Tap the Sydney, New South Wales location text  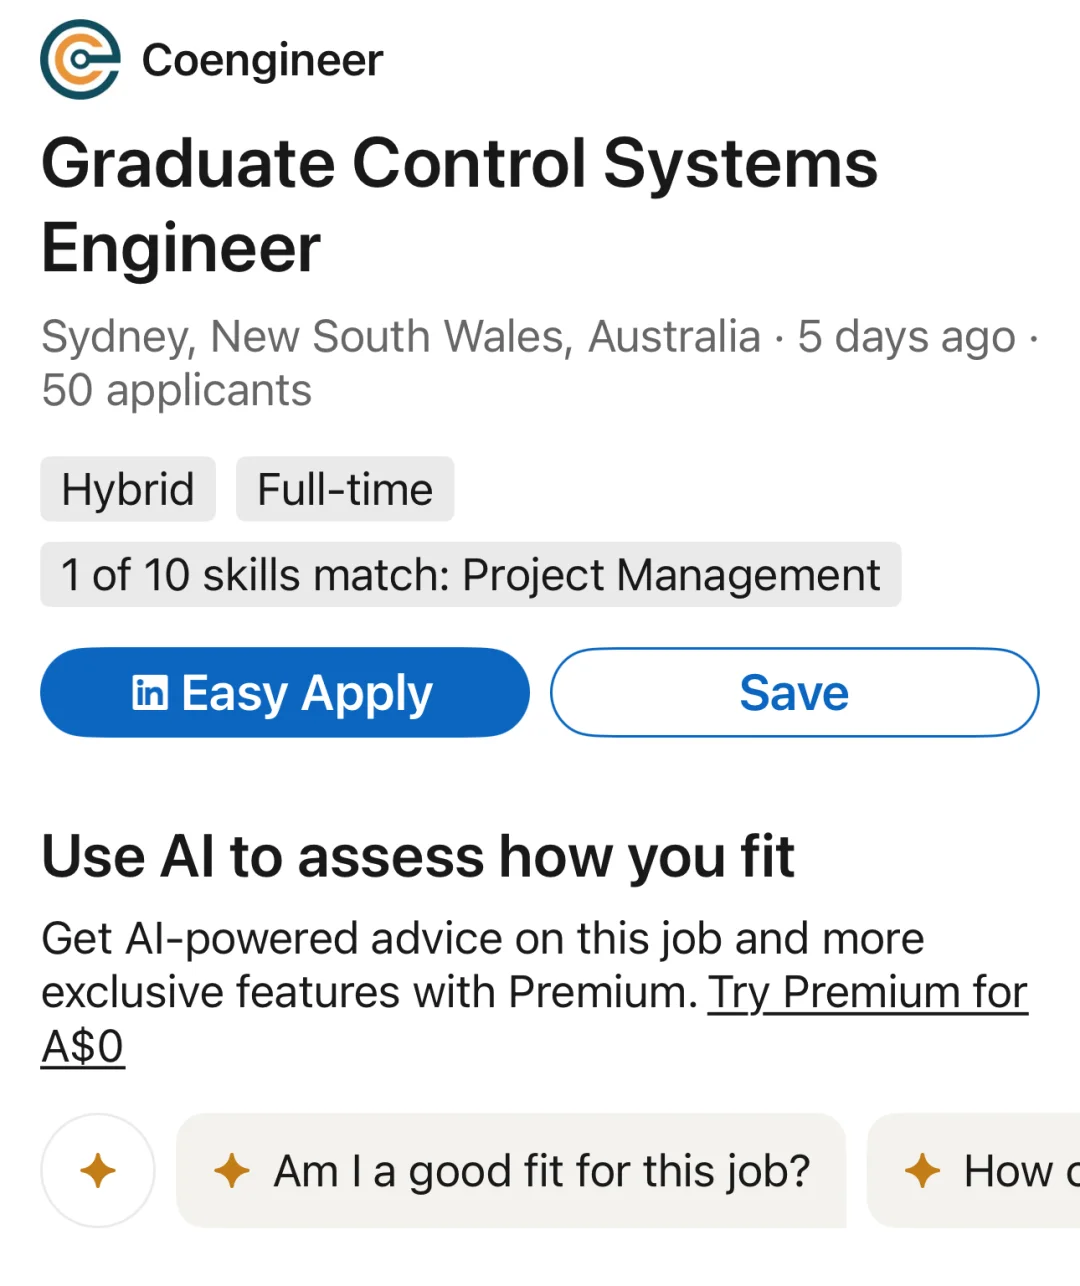coord(400,337)
